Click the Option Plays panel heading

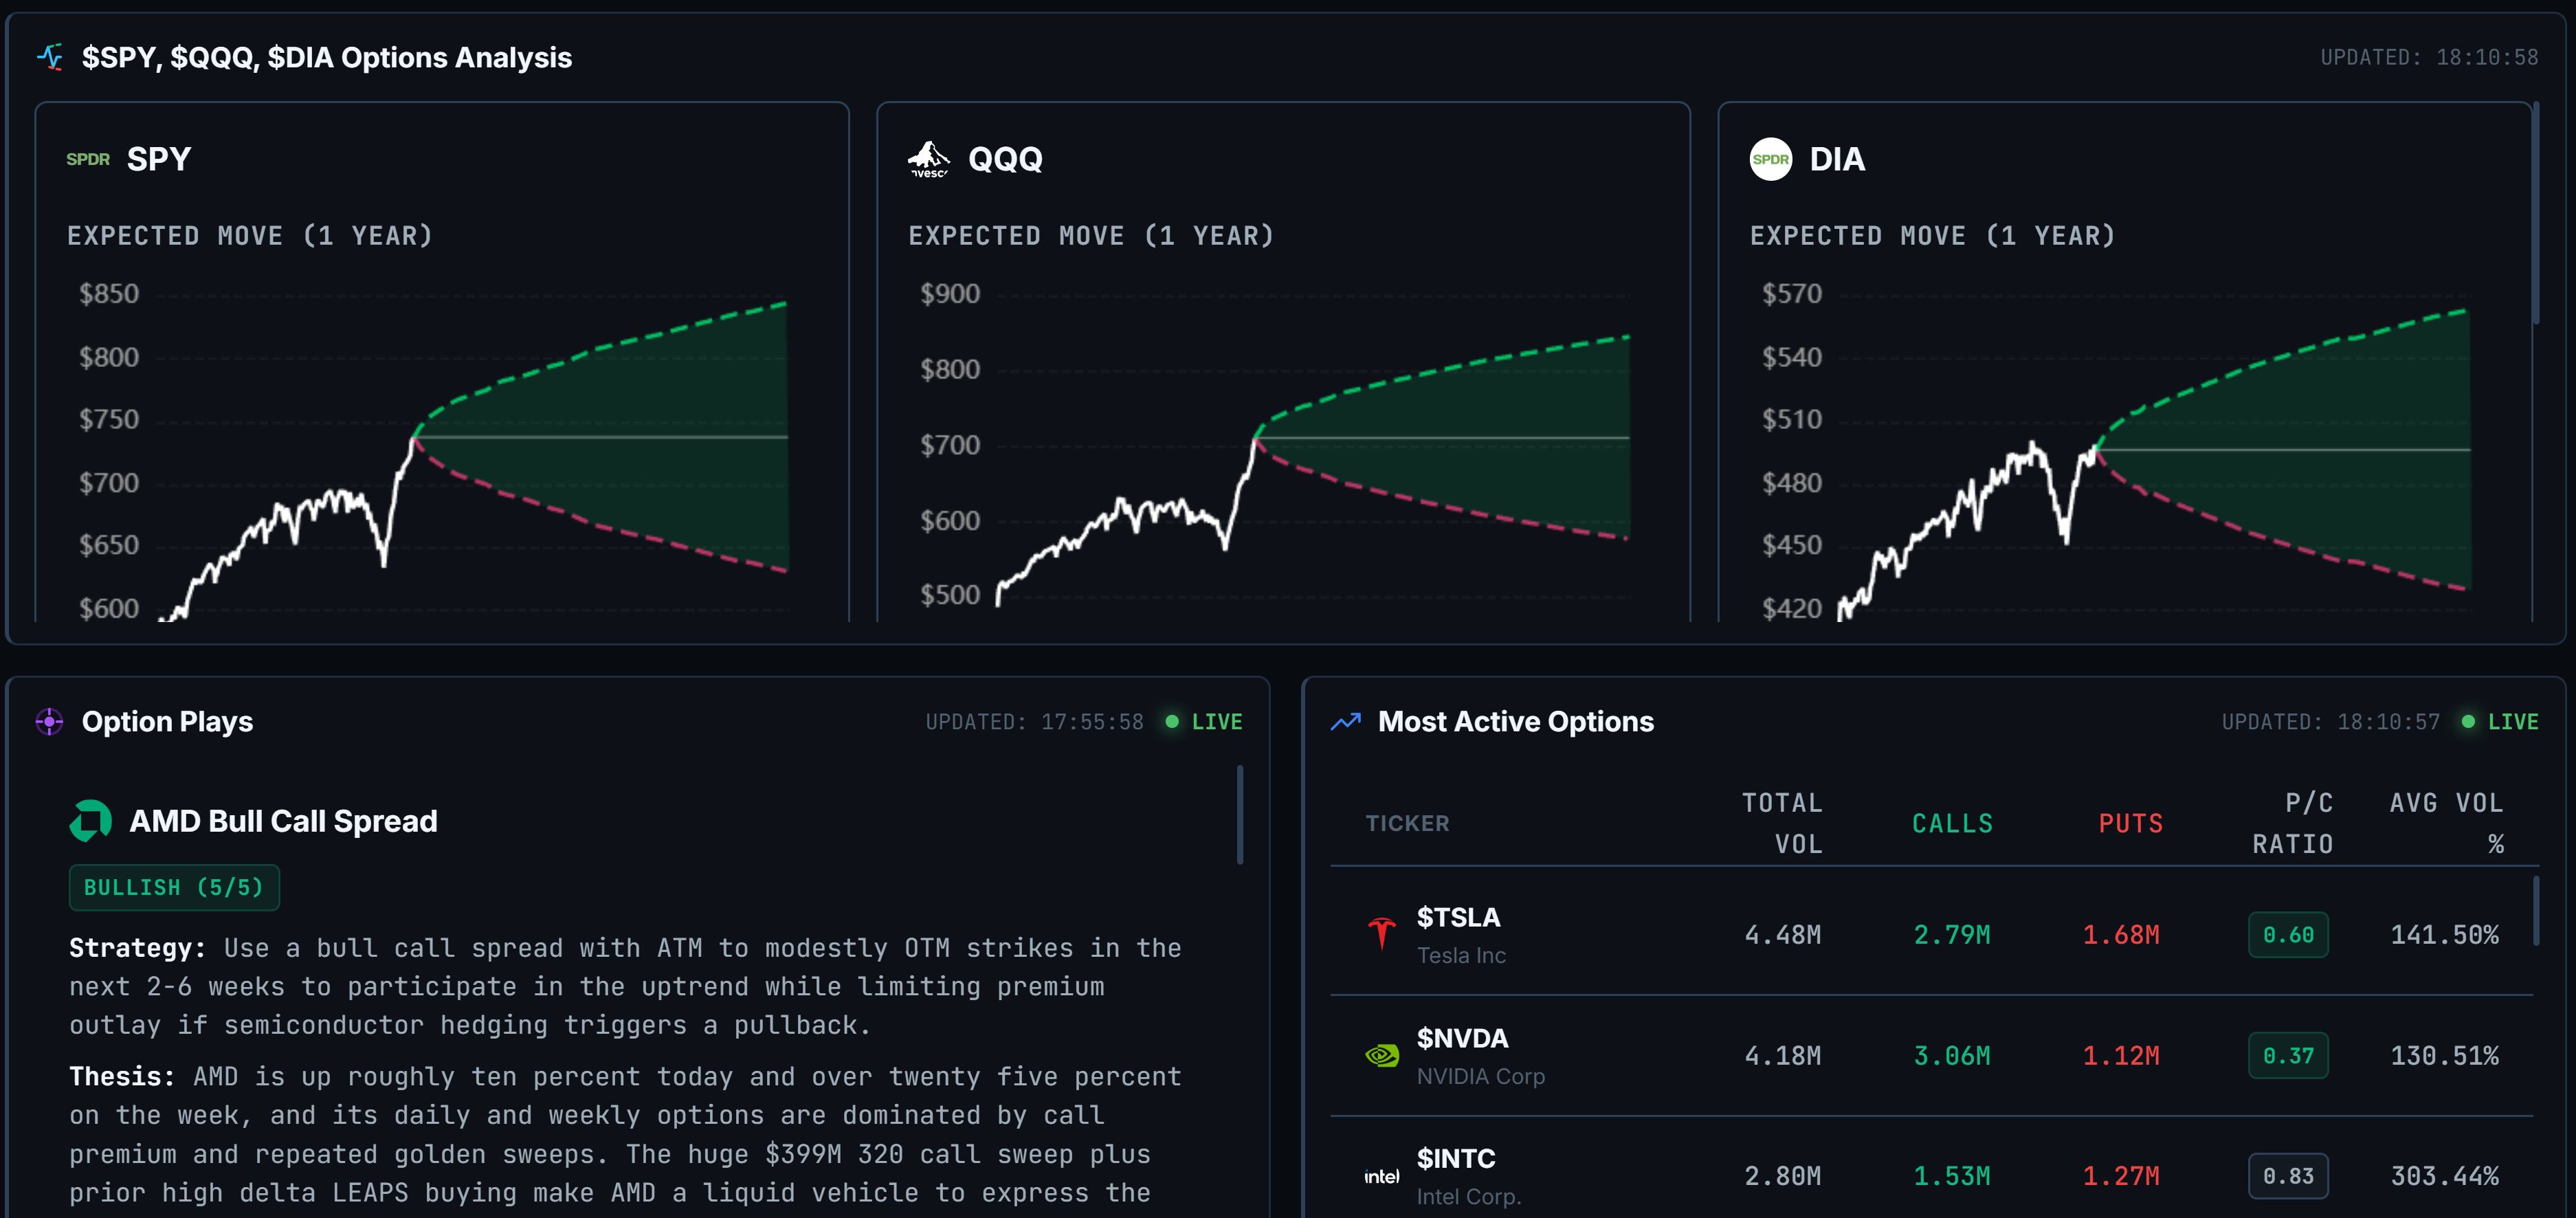[167, 721]
